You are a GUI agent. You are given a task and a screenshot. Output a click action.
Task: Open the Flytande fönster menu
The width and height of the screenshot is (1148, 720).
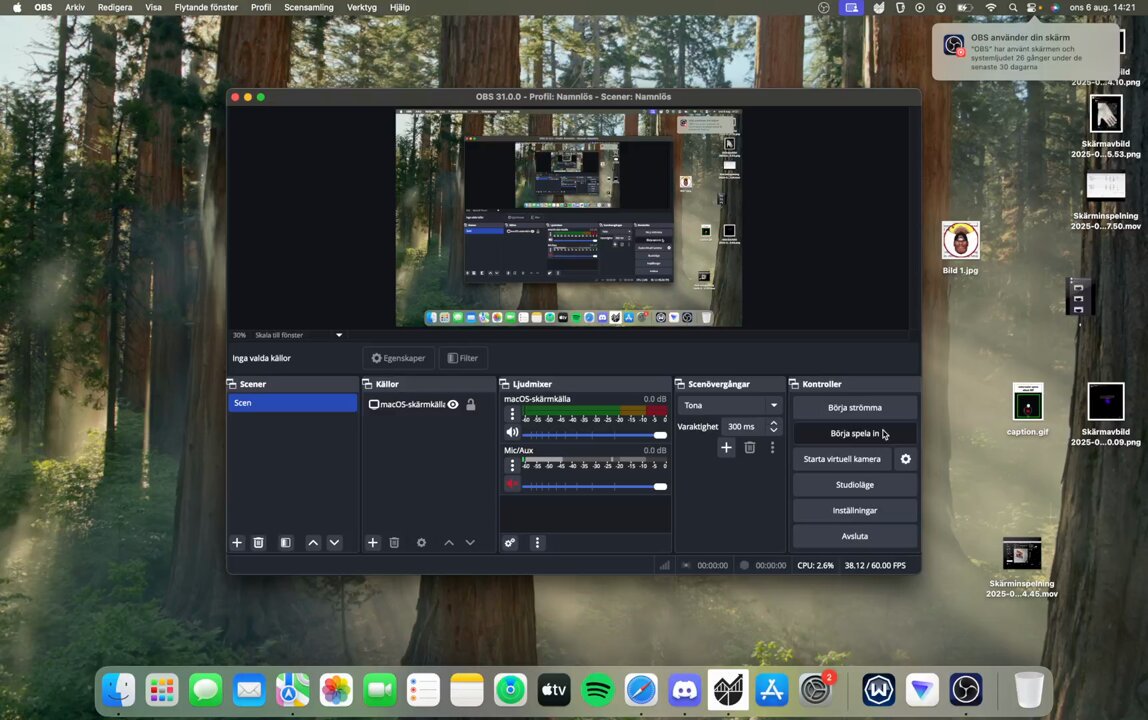pyautogui.click(x=206, y=7)
